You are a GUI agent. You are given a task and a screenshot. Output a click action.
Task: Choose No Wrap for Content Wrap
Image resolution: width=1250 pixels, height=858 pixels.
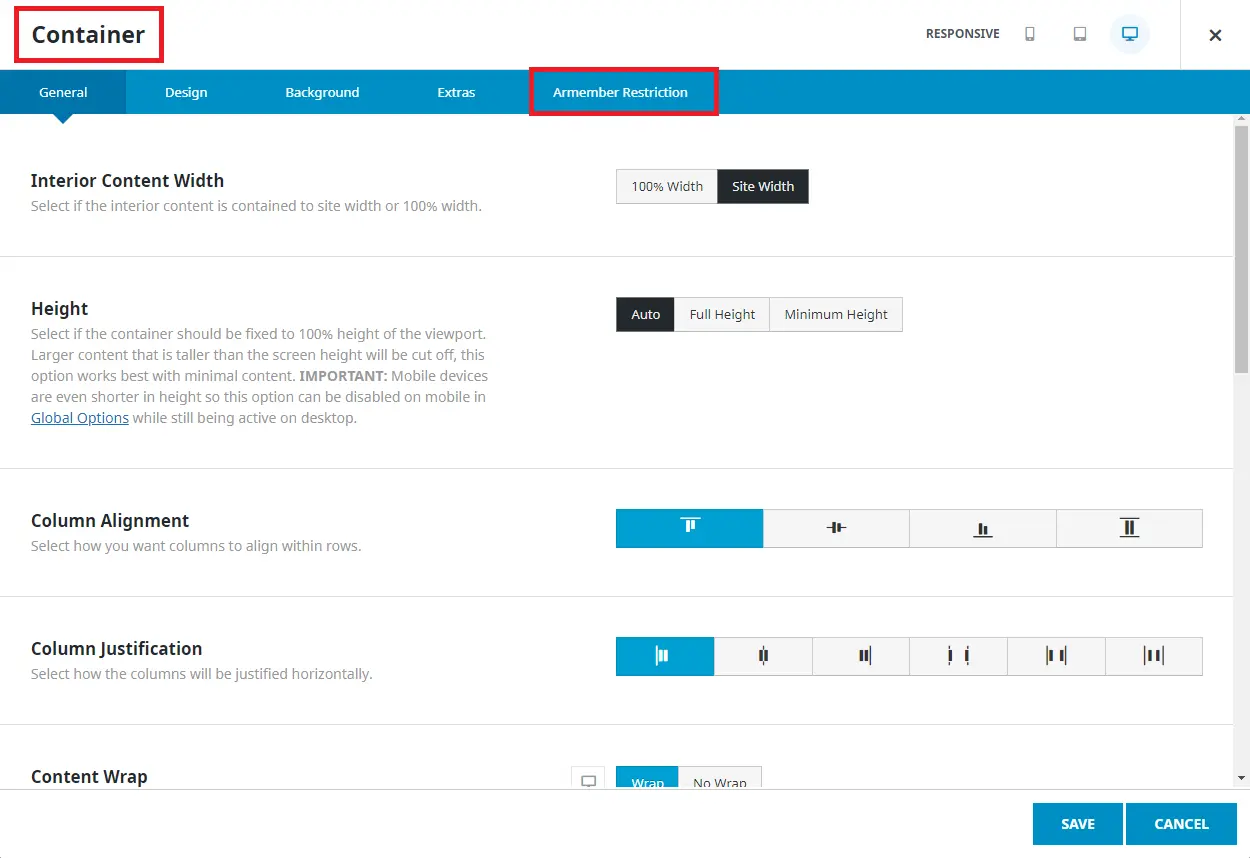(720, 780)
